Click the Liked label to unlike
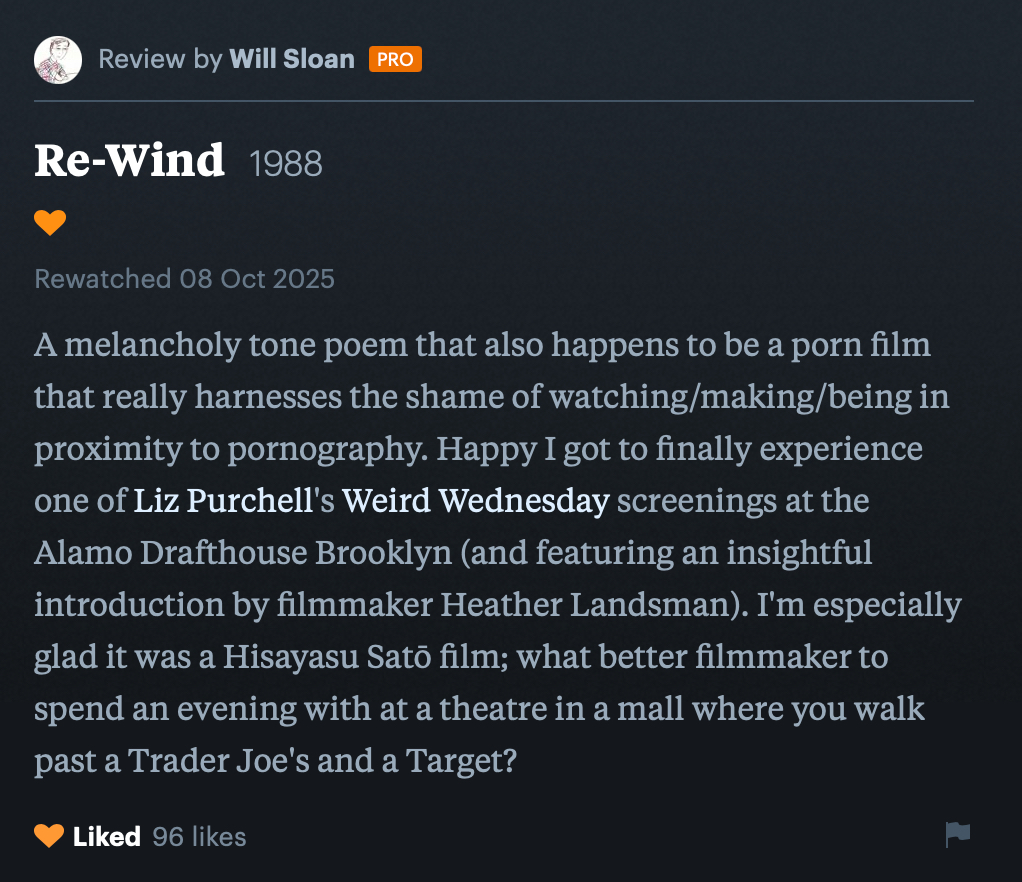The height and width of the screenshot is (882, 1022). [106, 836]
